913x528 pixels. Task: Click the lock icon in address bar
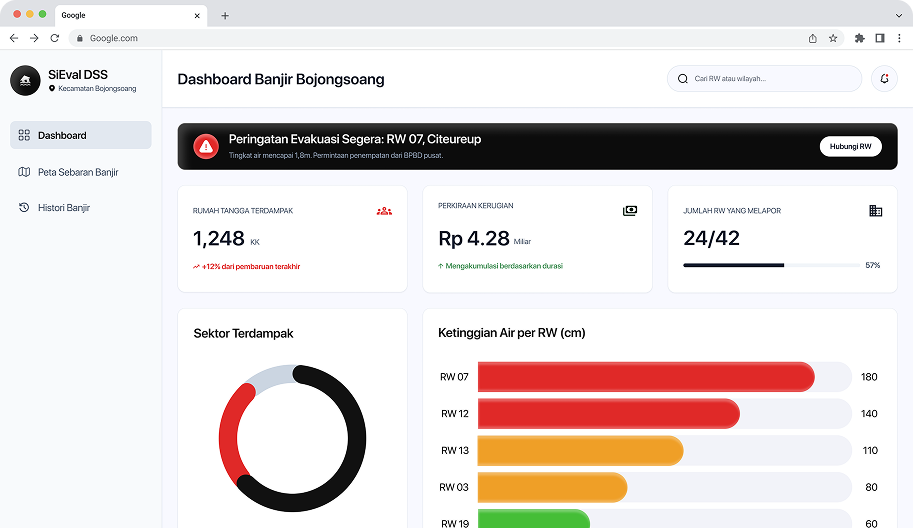[80, 38]
